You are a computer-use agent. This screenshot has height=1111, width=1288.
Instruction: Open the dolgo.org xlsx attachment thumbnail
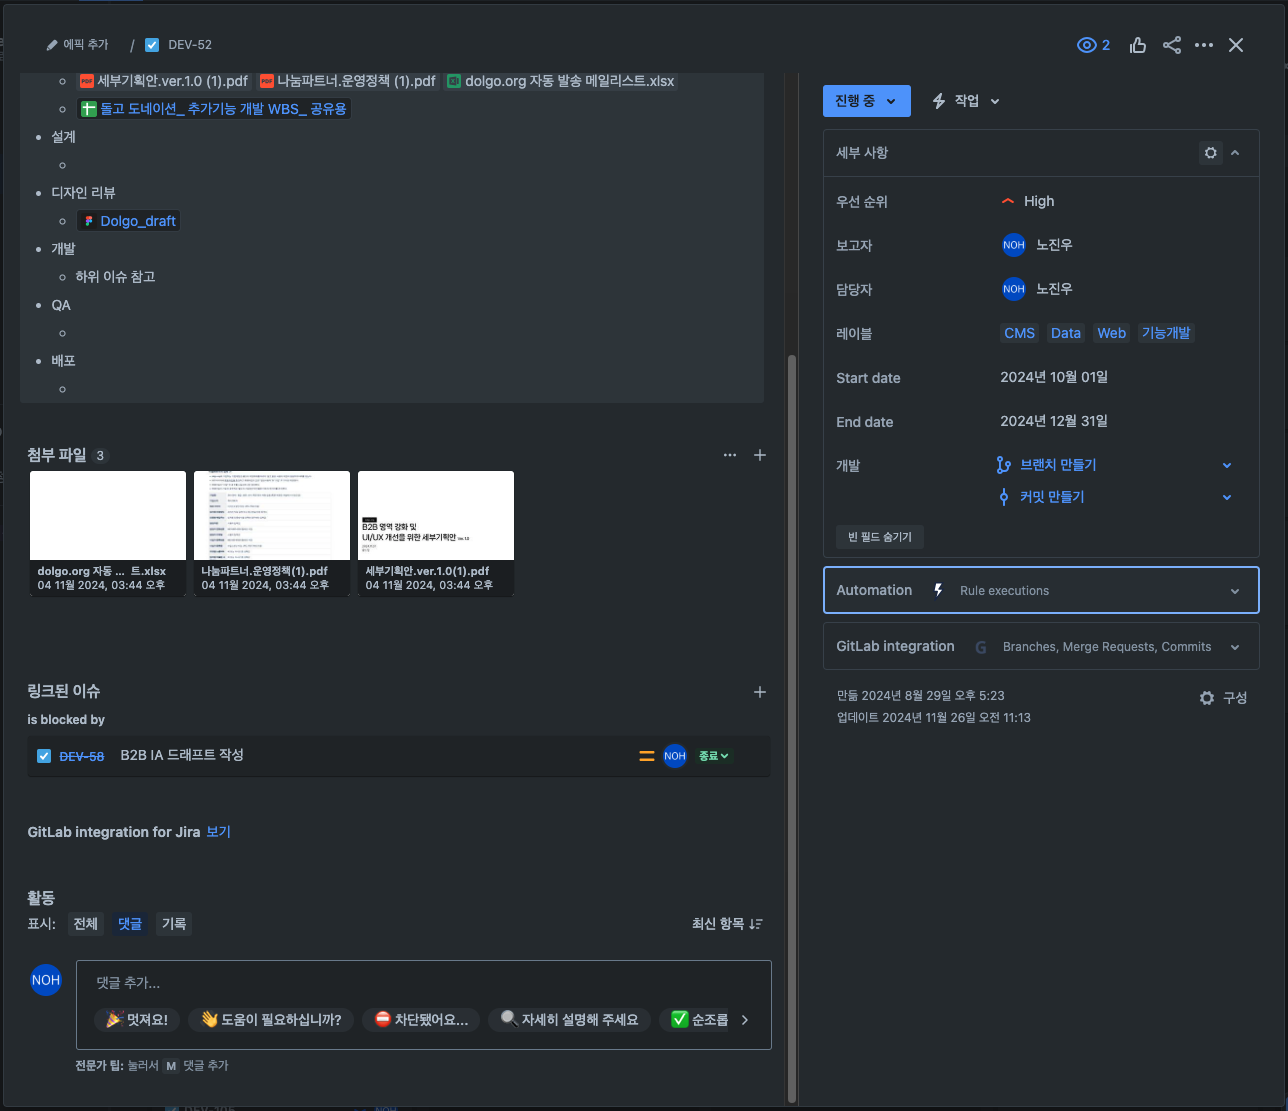point(108,534)
